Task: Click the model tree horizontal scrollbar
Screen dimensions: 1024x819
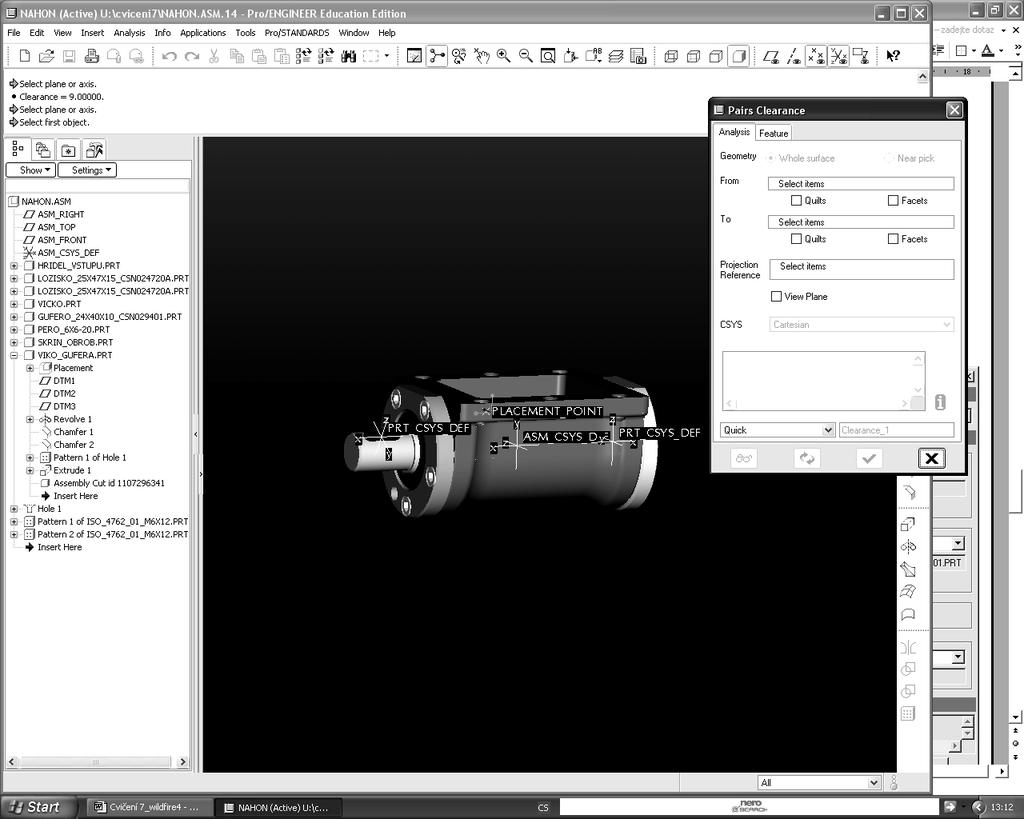Action: [97, 762]
